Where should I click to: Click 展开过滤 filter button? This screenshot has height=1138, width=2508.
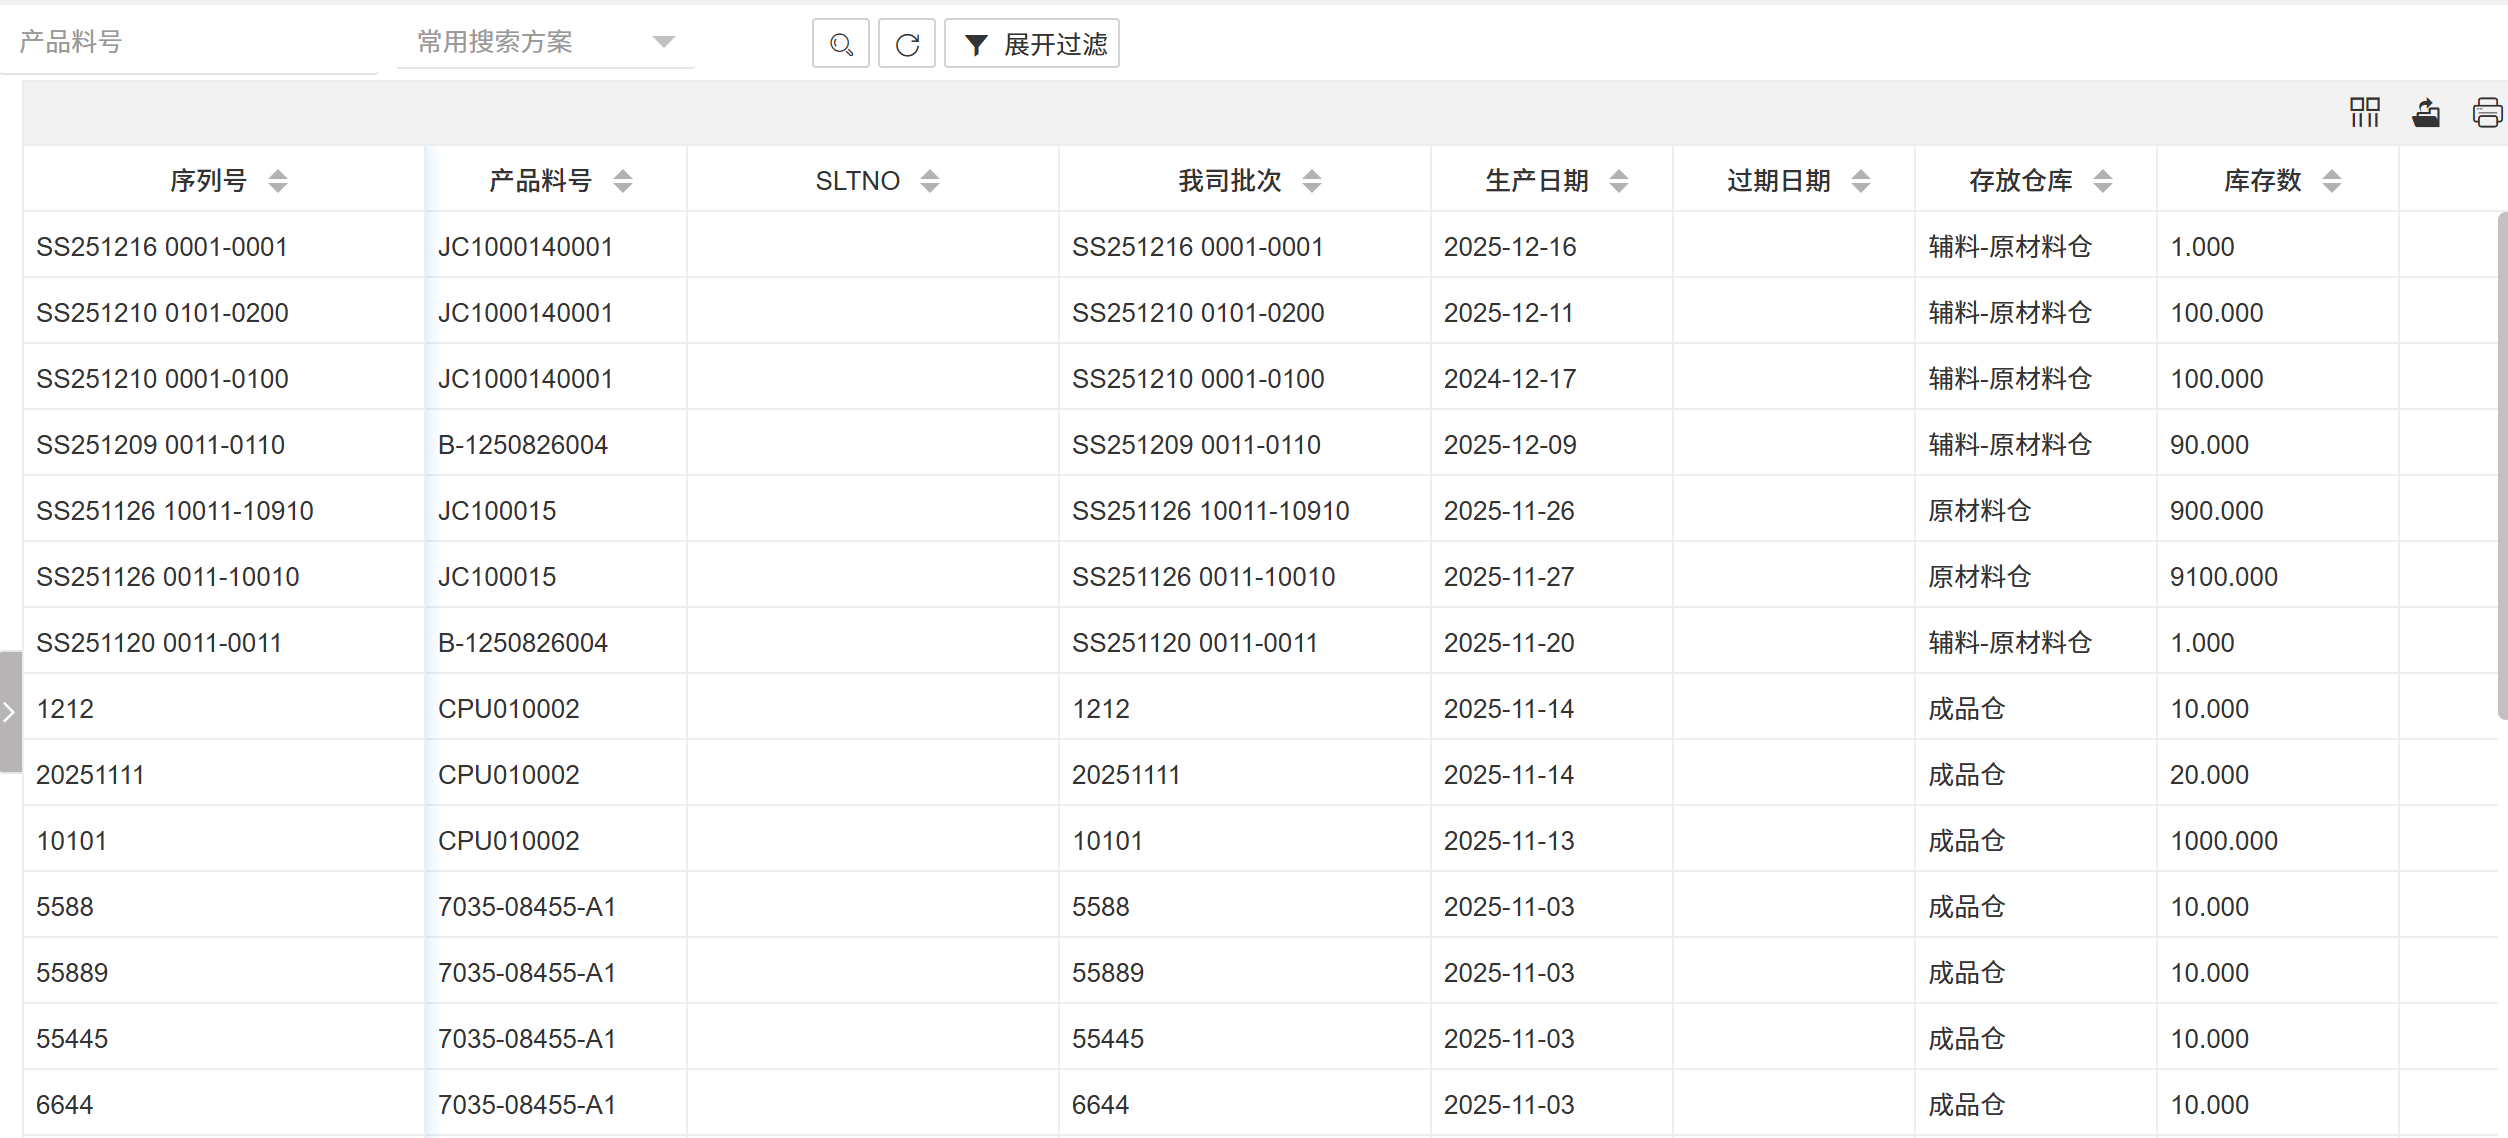(x=1032, y=44)
